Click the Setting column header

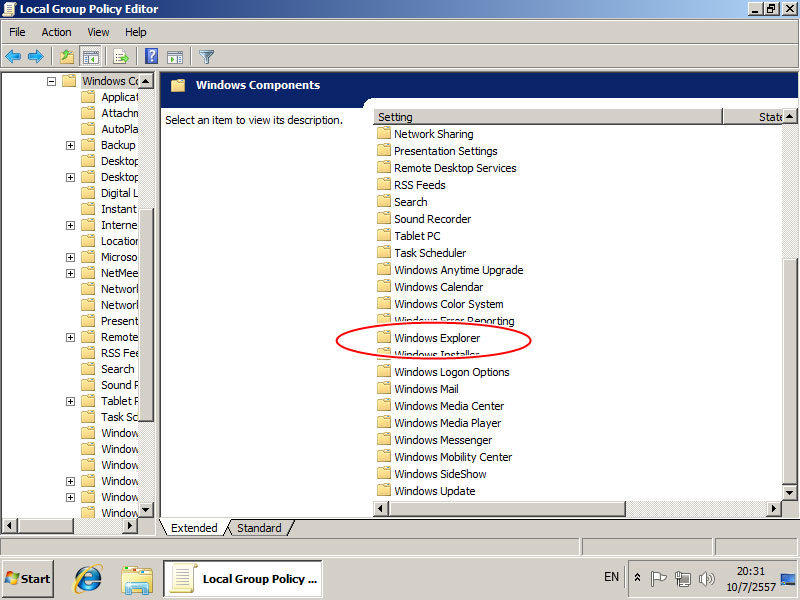[x=548, y=117]
